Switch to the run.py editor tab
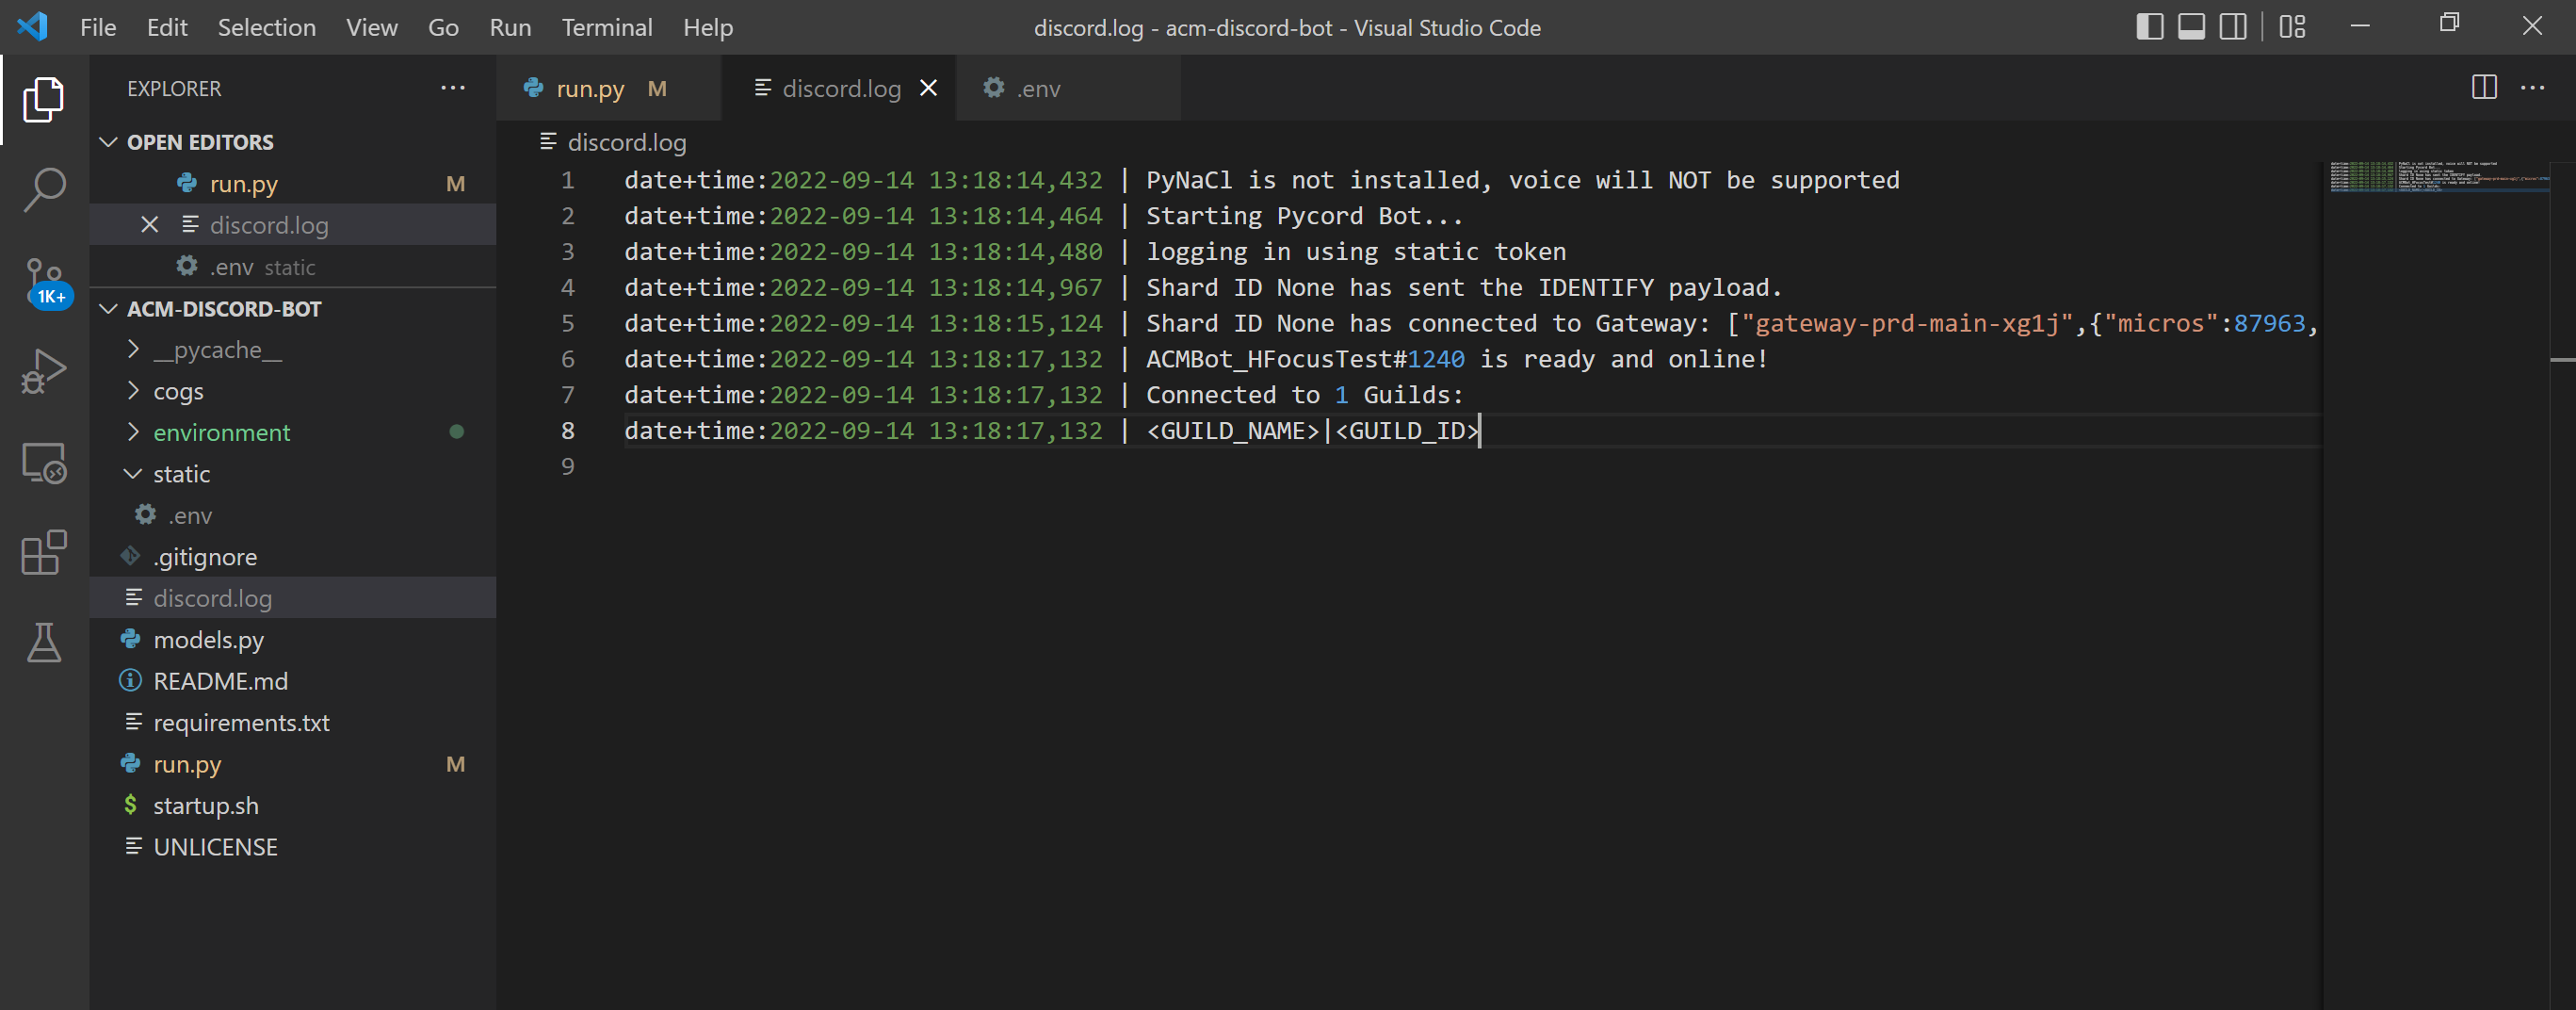 click(608, 88)
